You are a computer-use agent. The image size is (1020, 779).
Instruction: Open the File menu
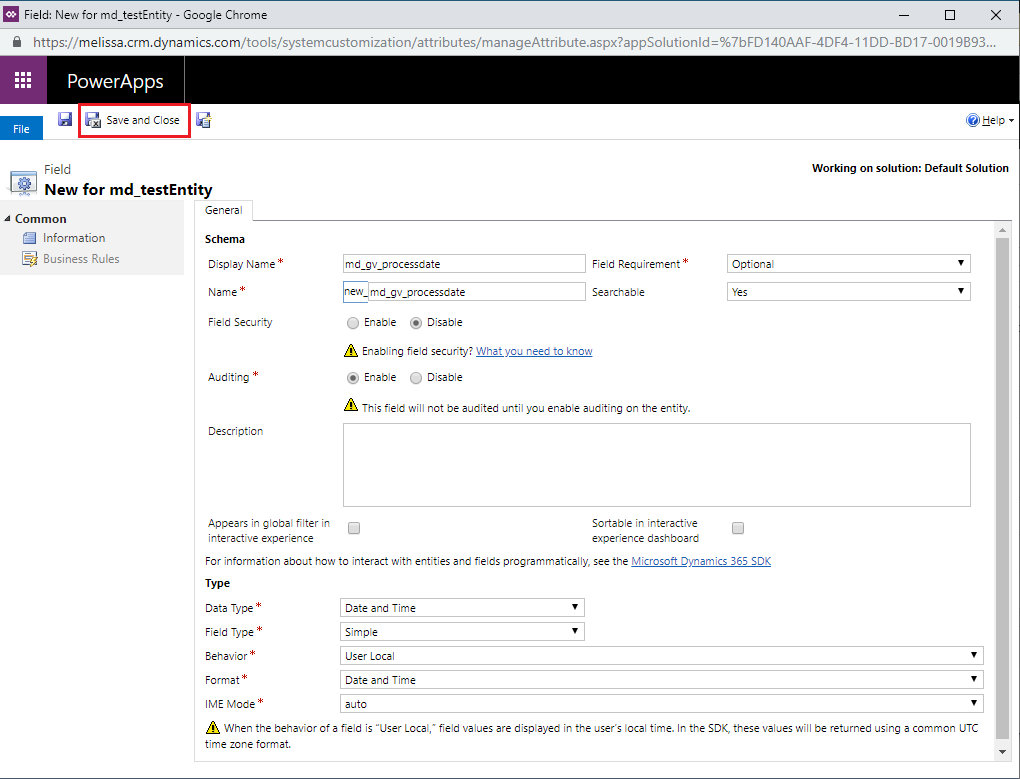[21, 129]
